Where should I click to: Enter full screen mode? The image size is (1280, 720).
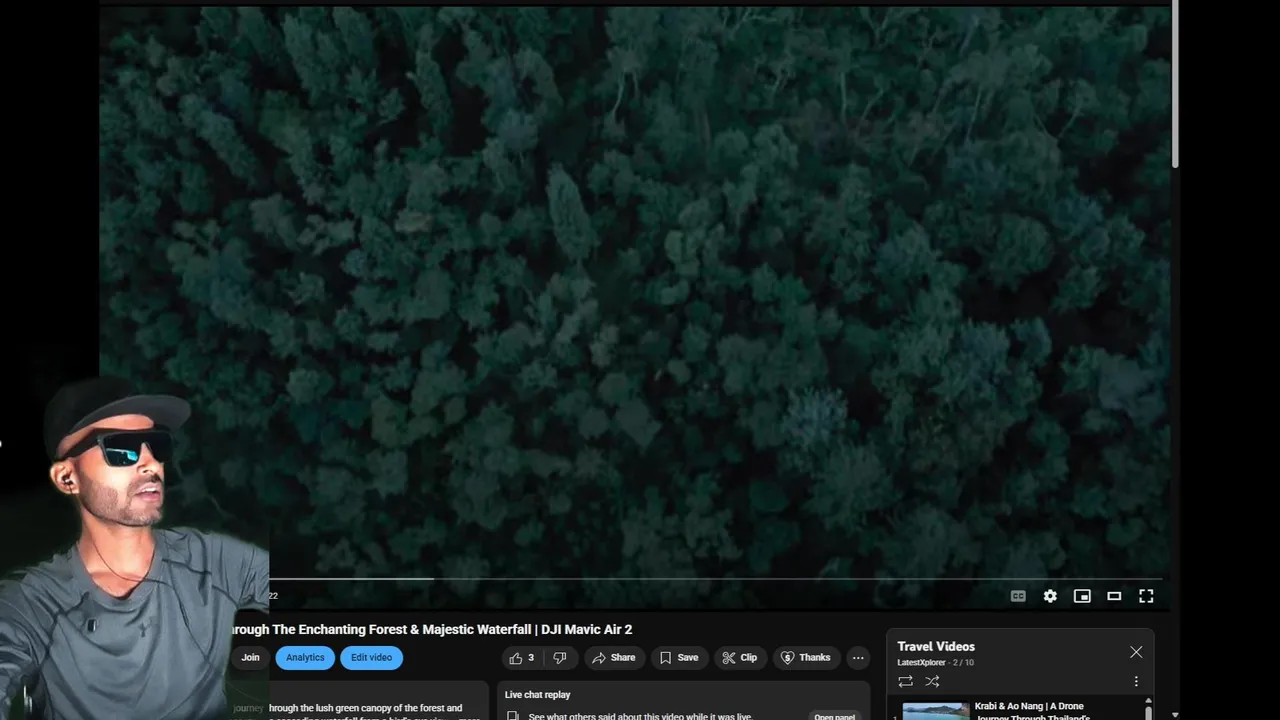(1146, 596)
